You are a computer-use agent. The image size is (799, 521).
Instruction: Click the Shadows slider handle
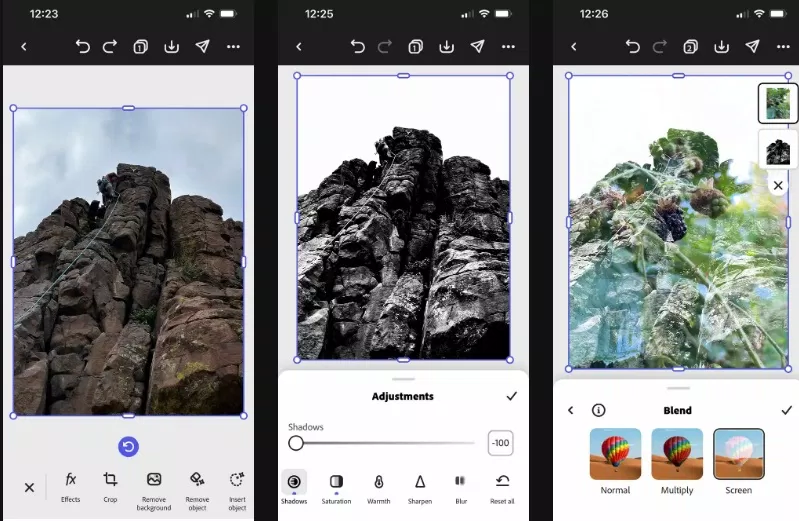pyautogui.click(x=296, y=443)
